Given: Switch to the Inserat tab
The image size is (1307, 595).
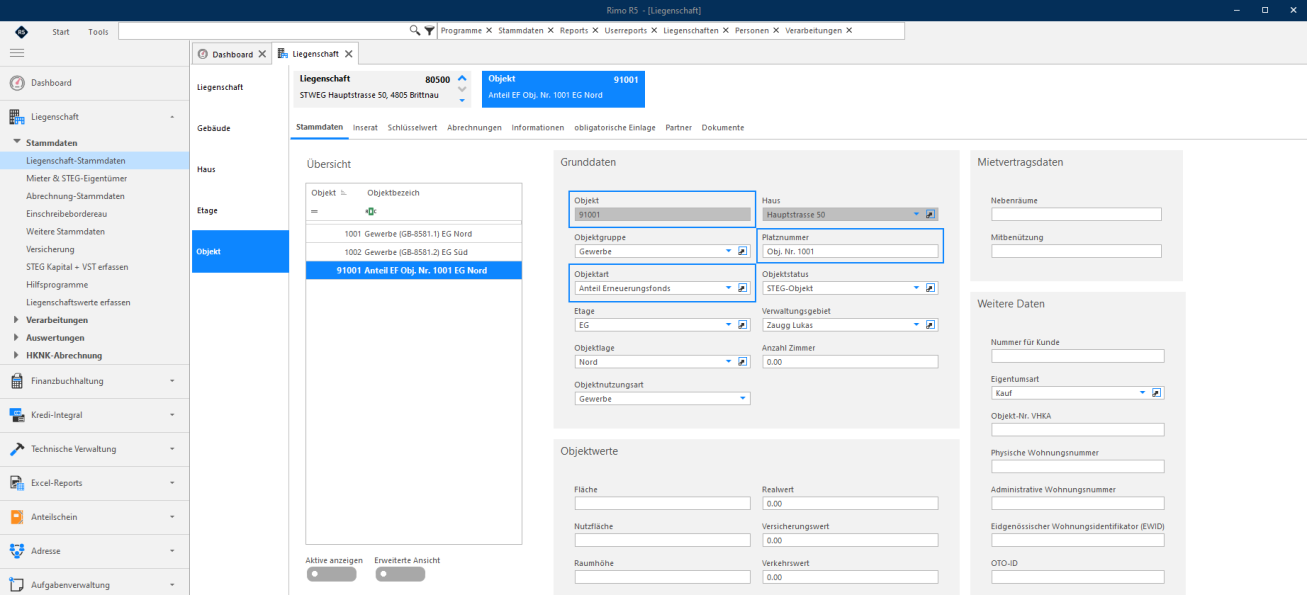Looking at the screenshot, I should (x=365, y=128).
